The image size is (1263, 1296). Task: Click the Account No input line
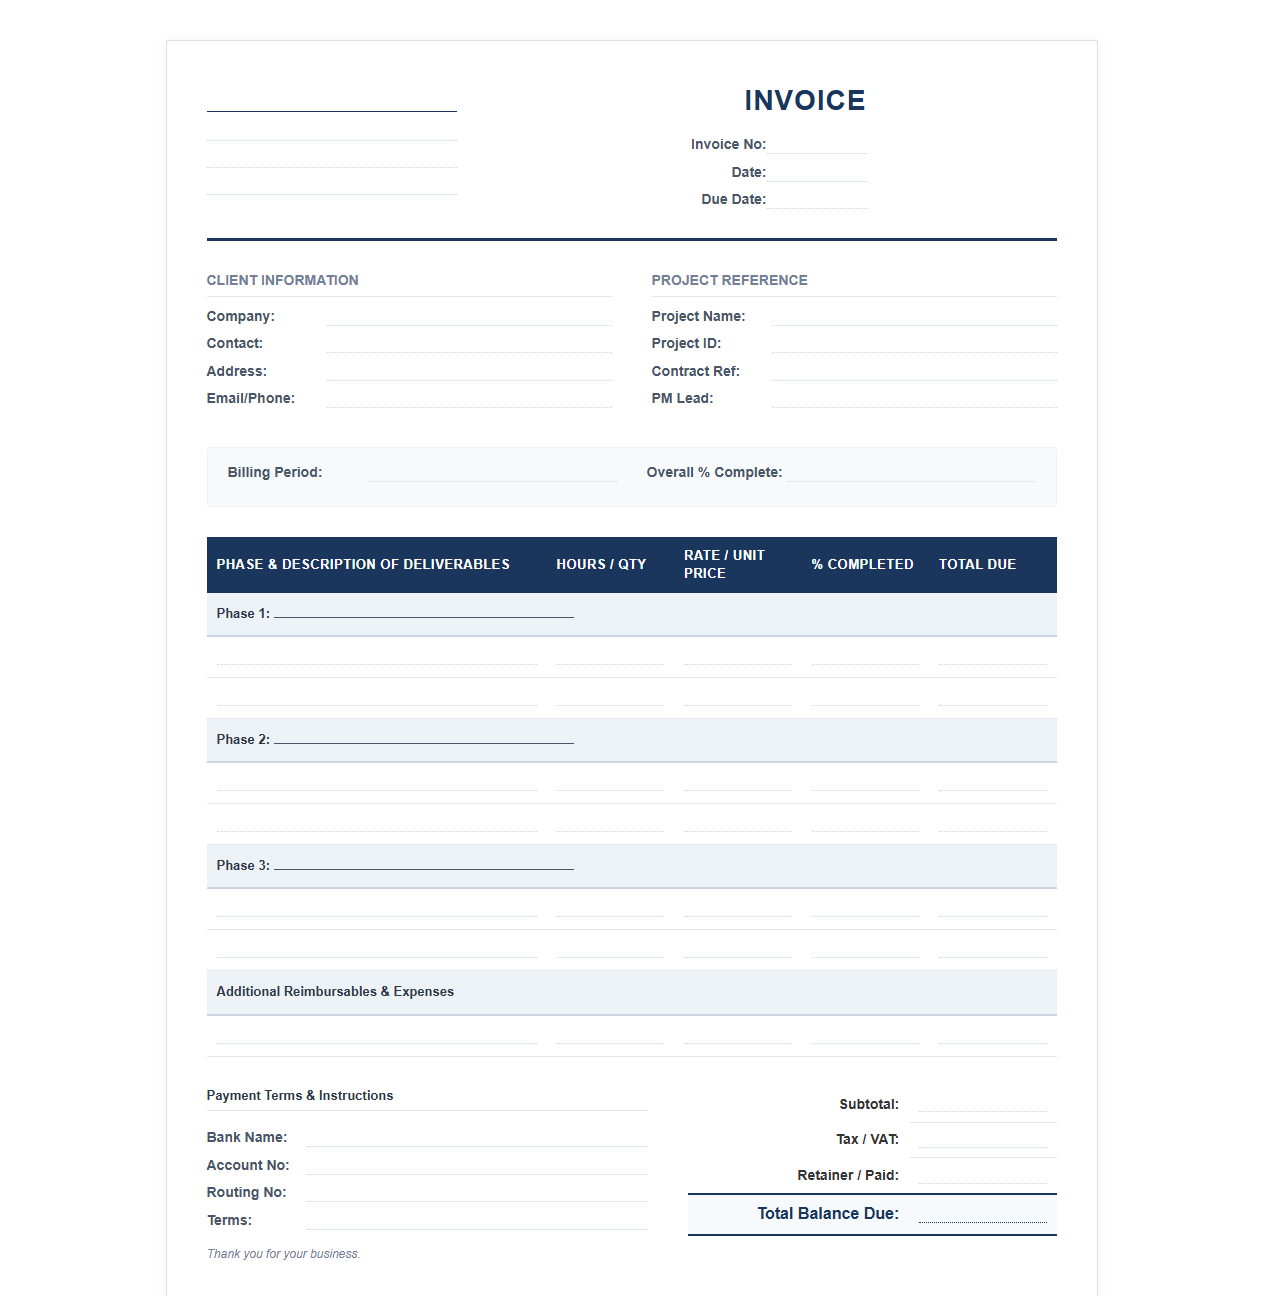[477, 1165]
